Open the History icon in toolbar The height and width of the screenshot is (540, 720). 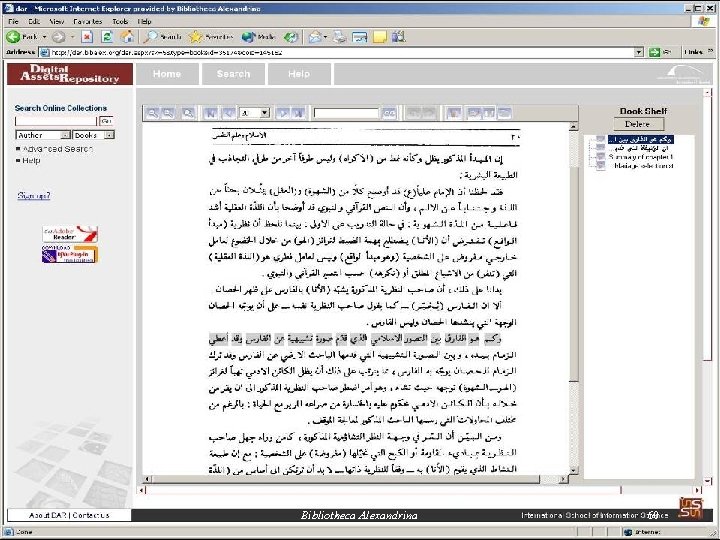pos(291,37)
